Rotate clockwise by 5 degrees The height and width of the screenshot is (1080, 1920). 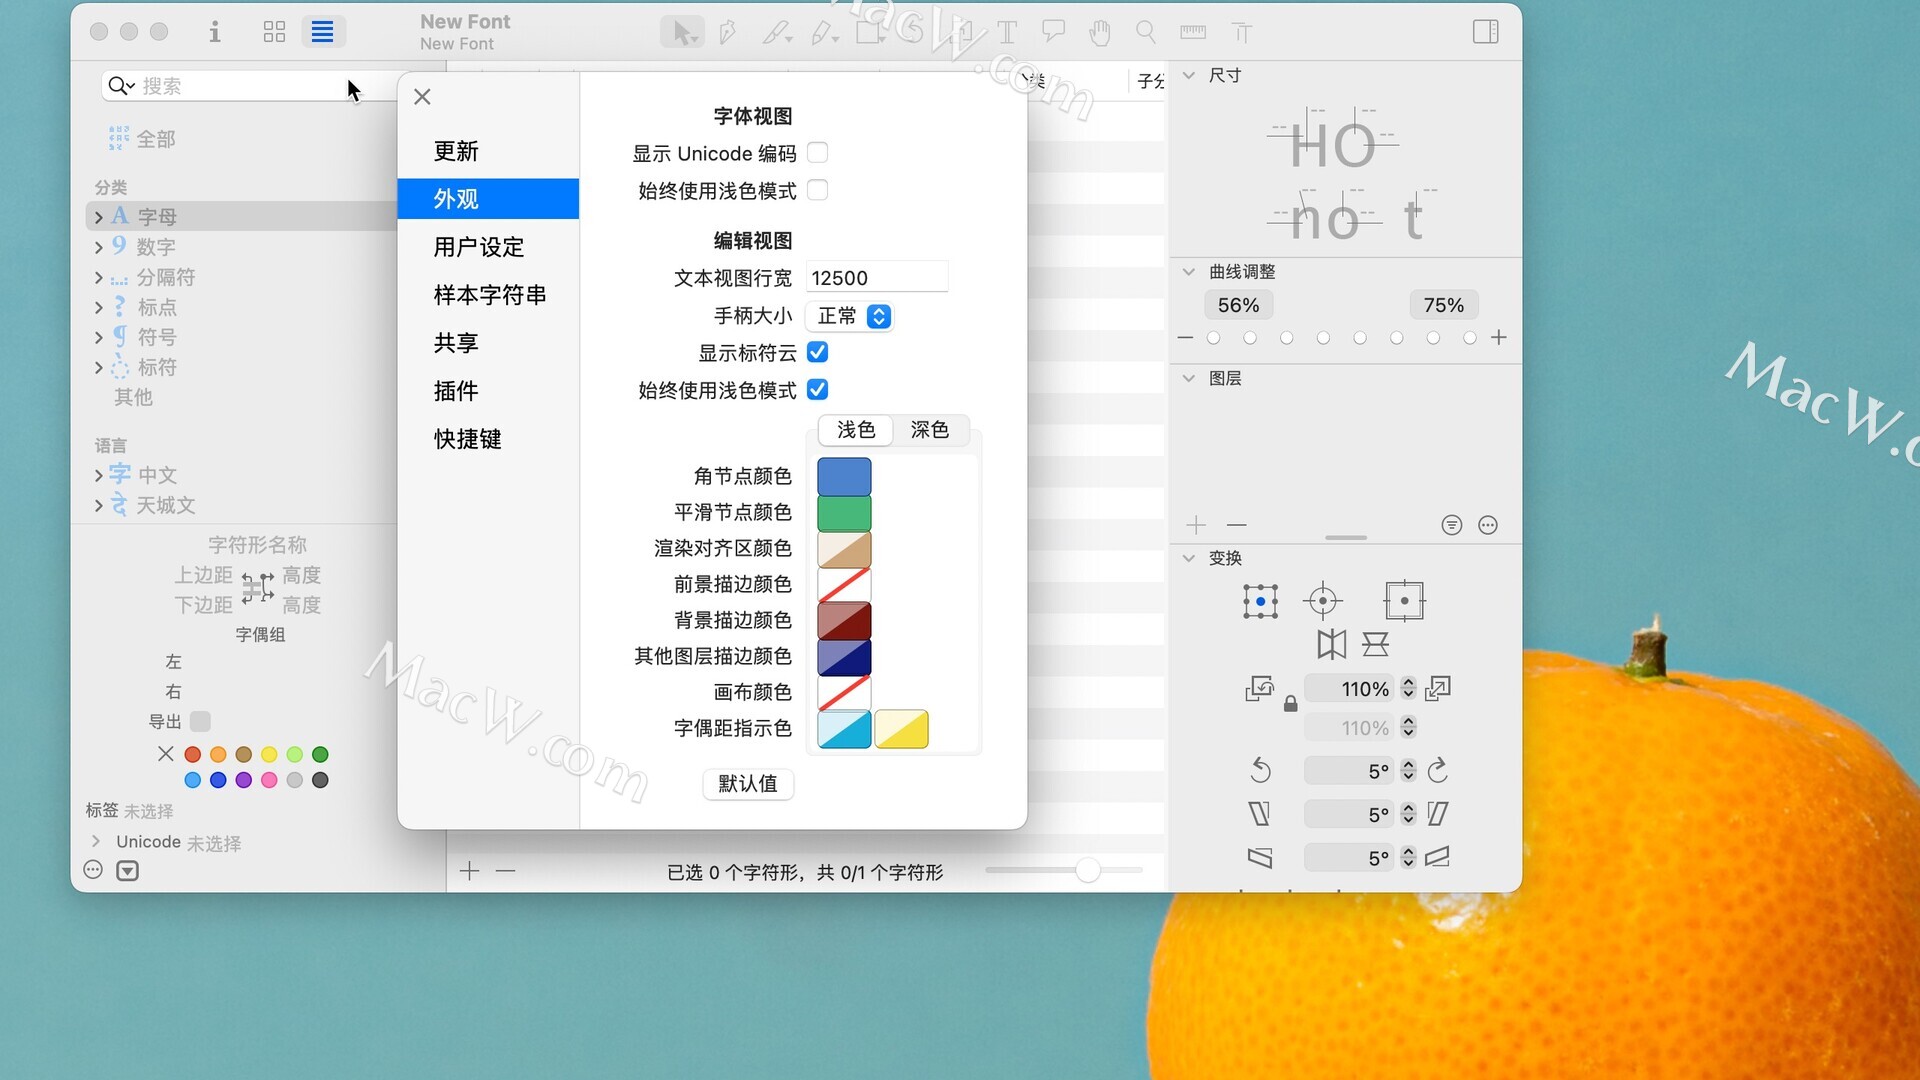click(x=1438, y=770)
